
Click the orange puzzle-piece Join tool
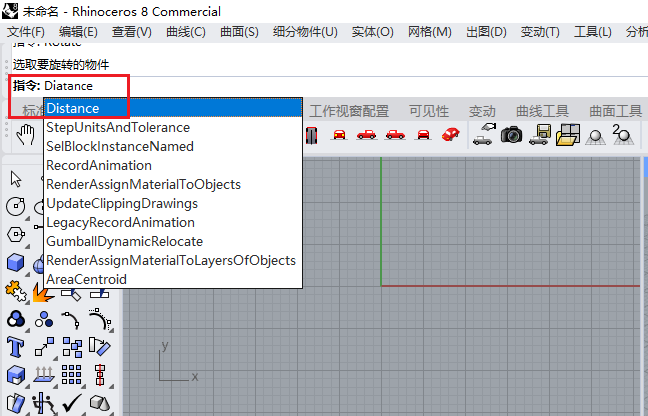point(16,291)
